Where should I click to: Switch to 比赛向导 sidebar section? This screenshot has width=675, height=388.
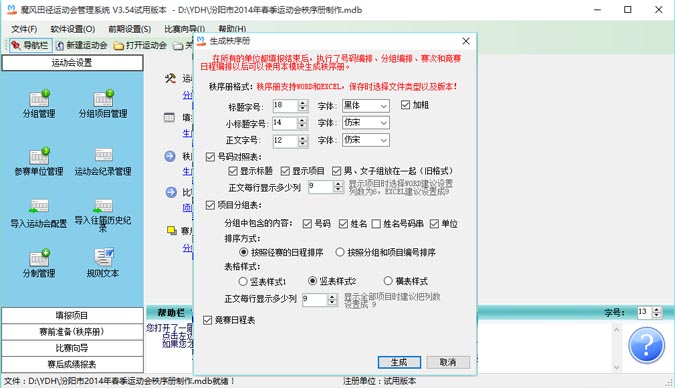72,348
